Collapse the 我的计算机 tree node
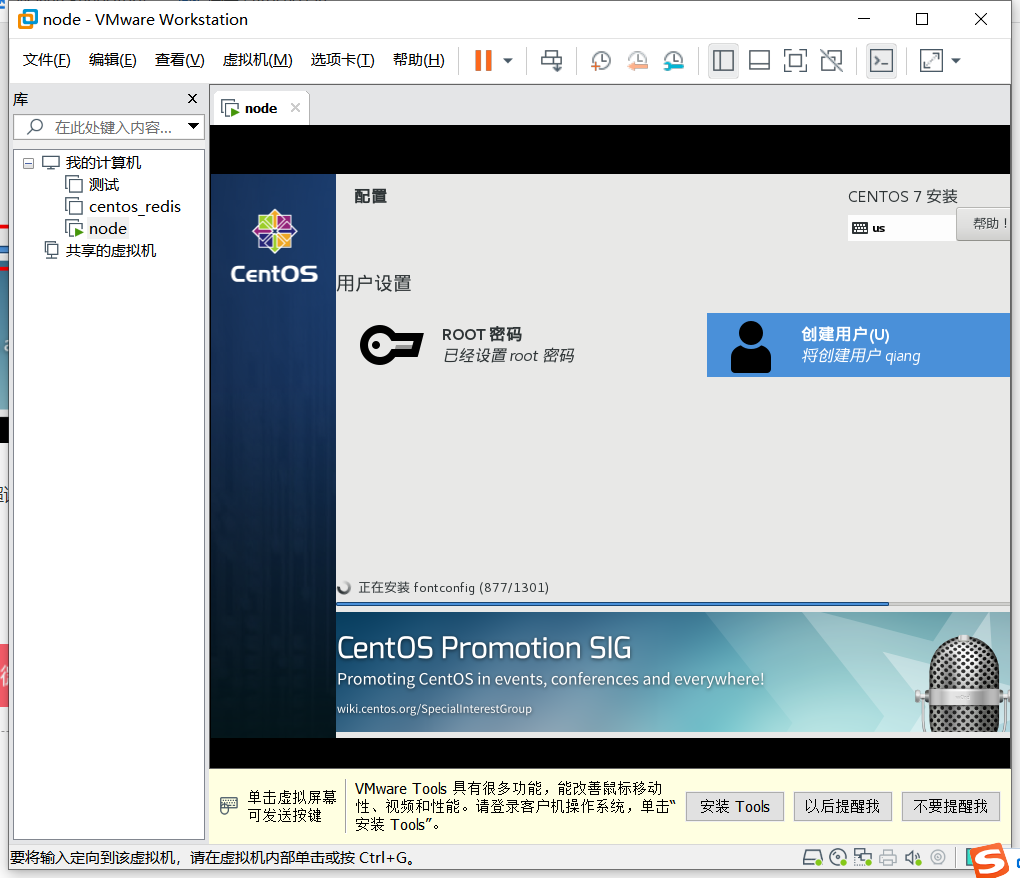 (29, 163)
